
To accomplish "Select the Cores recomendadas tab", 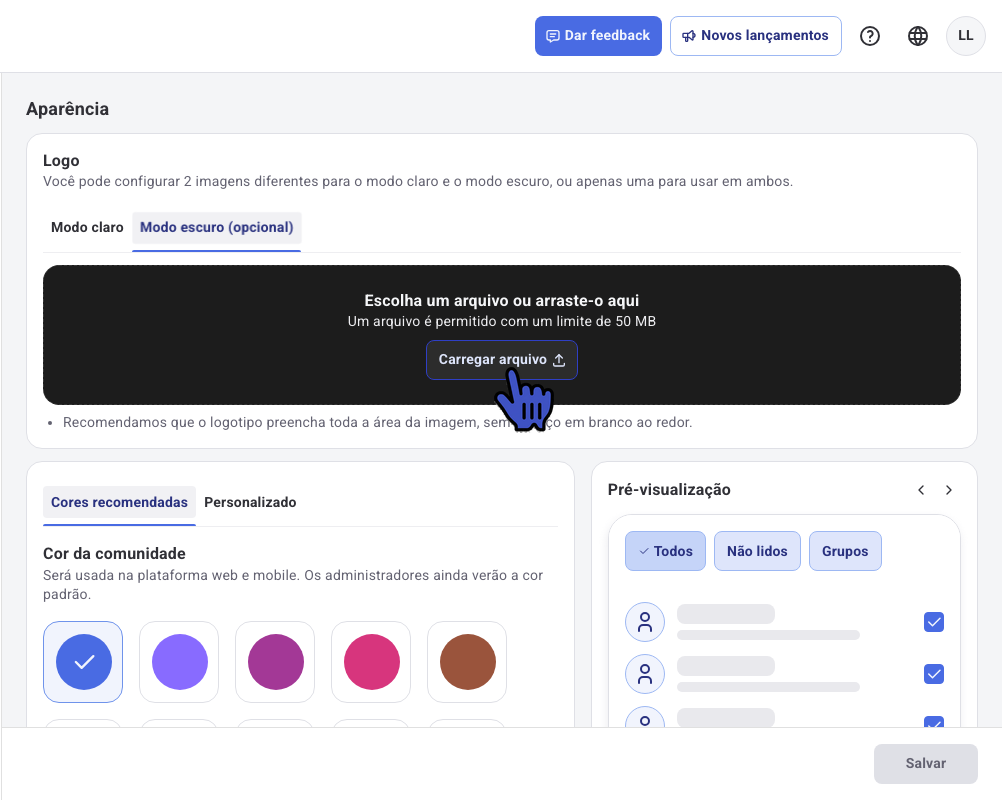I will pos(119,502).
